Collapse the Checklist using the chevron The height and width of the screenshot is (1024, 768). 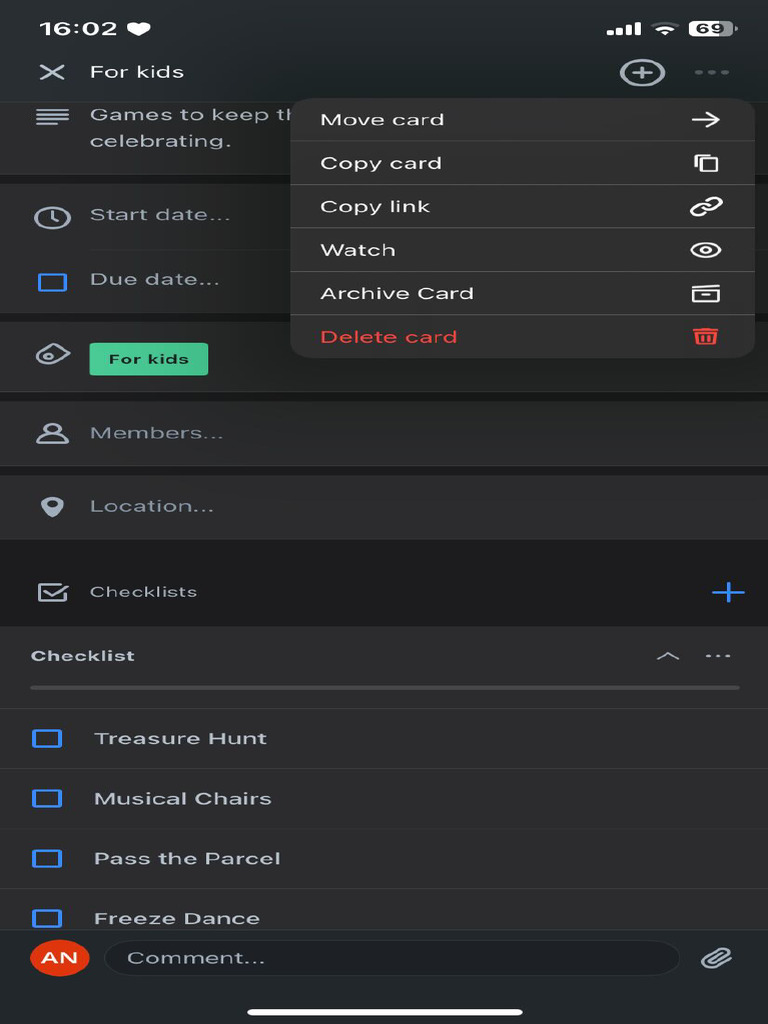tap(667, 656)
